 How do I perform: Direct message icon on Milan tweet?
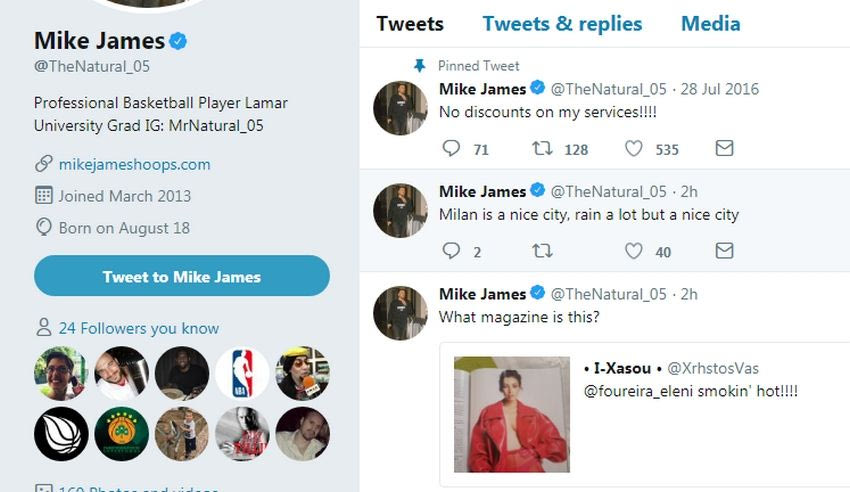tap(724, 251)
